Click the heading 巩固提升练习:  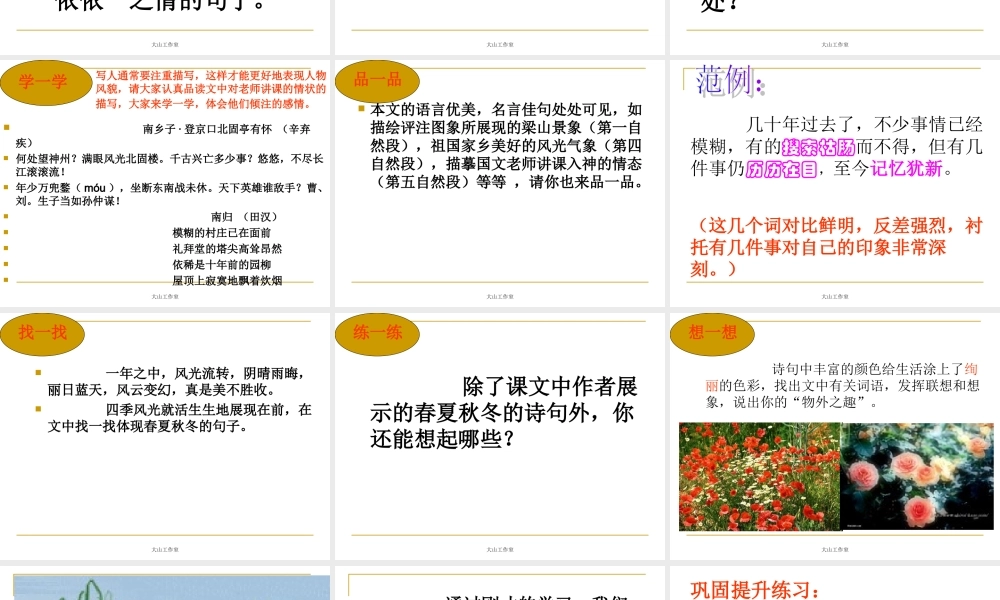coord(754,590)
